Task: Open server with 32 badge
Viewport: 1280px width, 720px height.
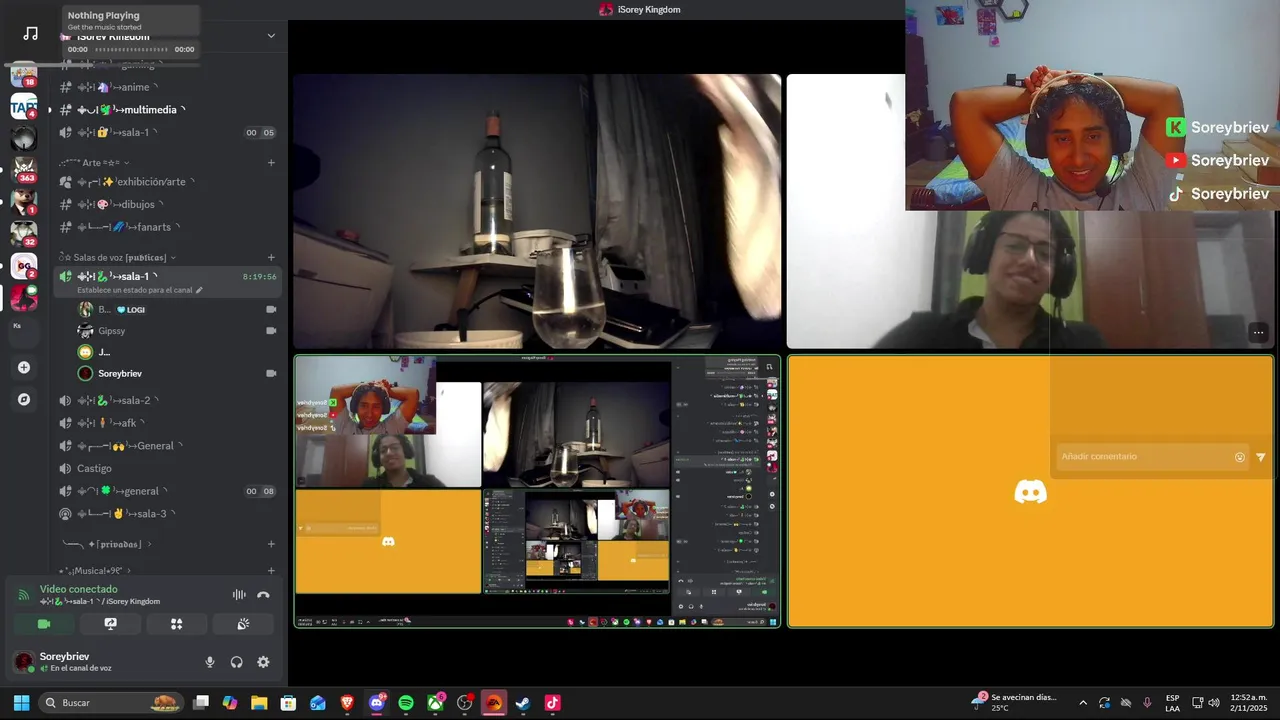Action: coord(24,234)
